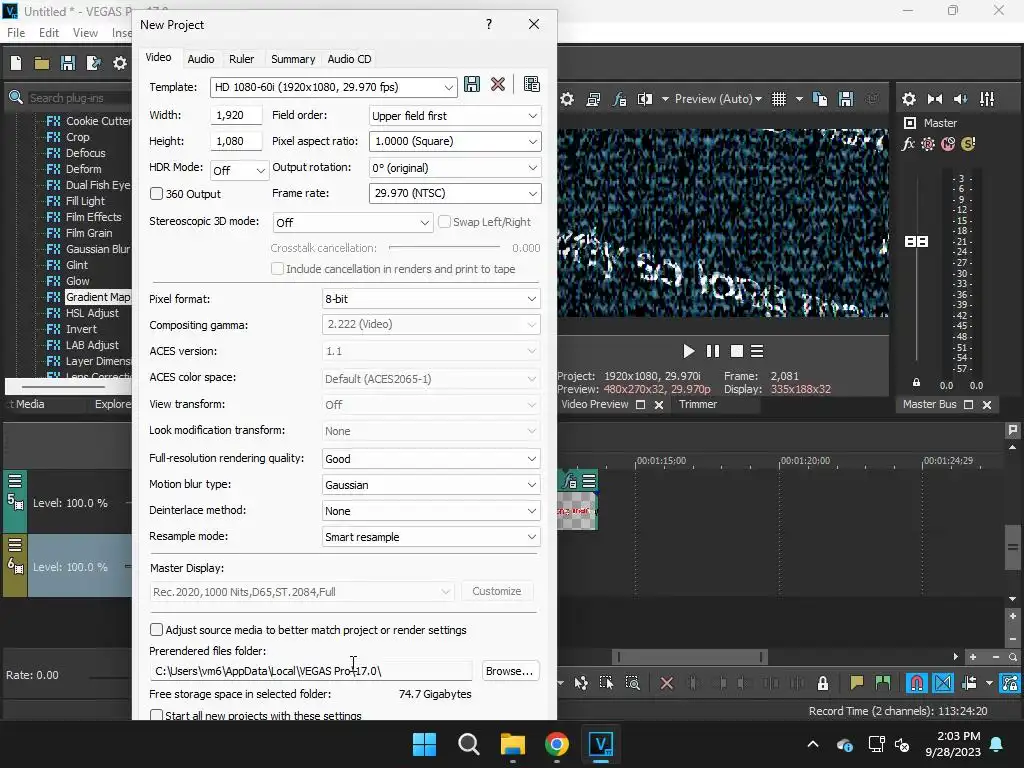Open the Motion blur type dropdown
The width and height of the screenshot is (1024, 768).
pyautogui.click(x=431, y=485)
